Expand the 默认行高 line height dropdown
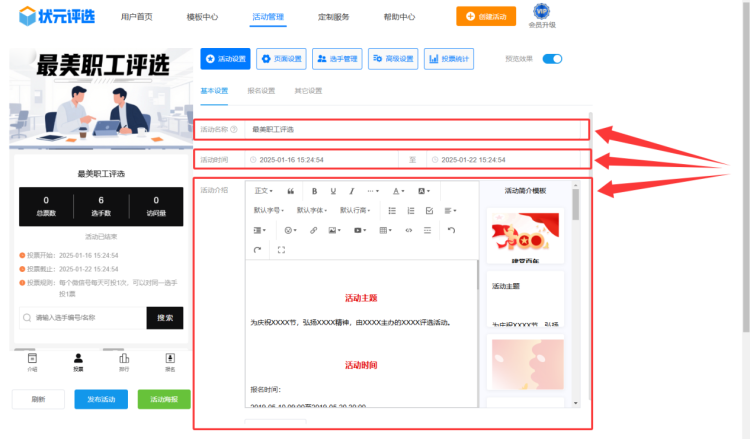750x439 pixels. 355,210
